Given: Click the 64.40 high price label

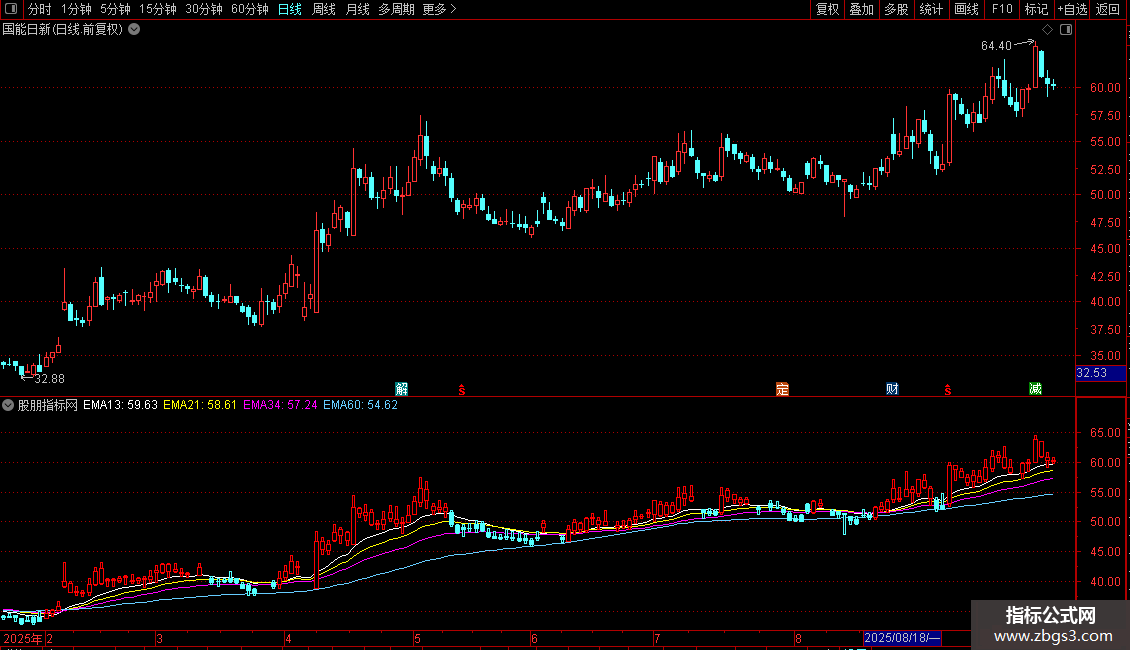Looking at the screenshot, I should (x=996, y=46).
